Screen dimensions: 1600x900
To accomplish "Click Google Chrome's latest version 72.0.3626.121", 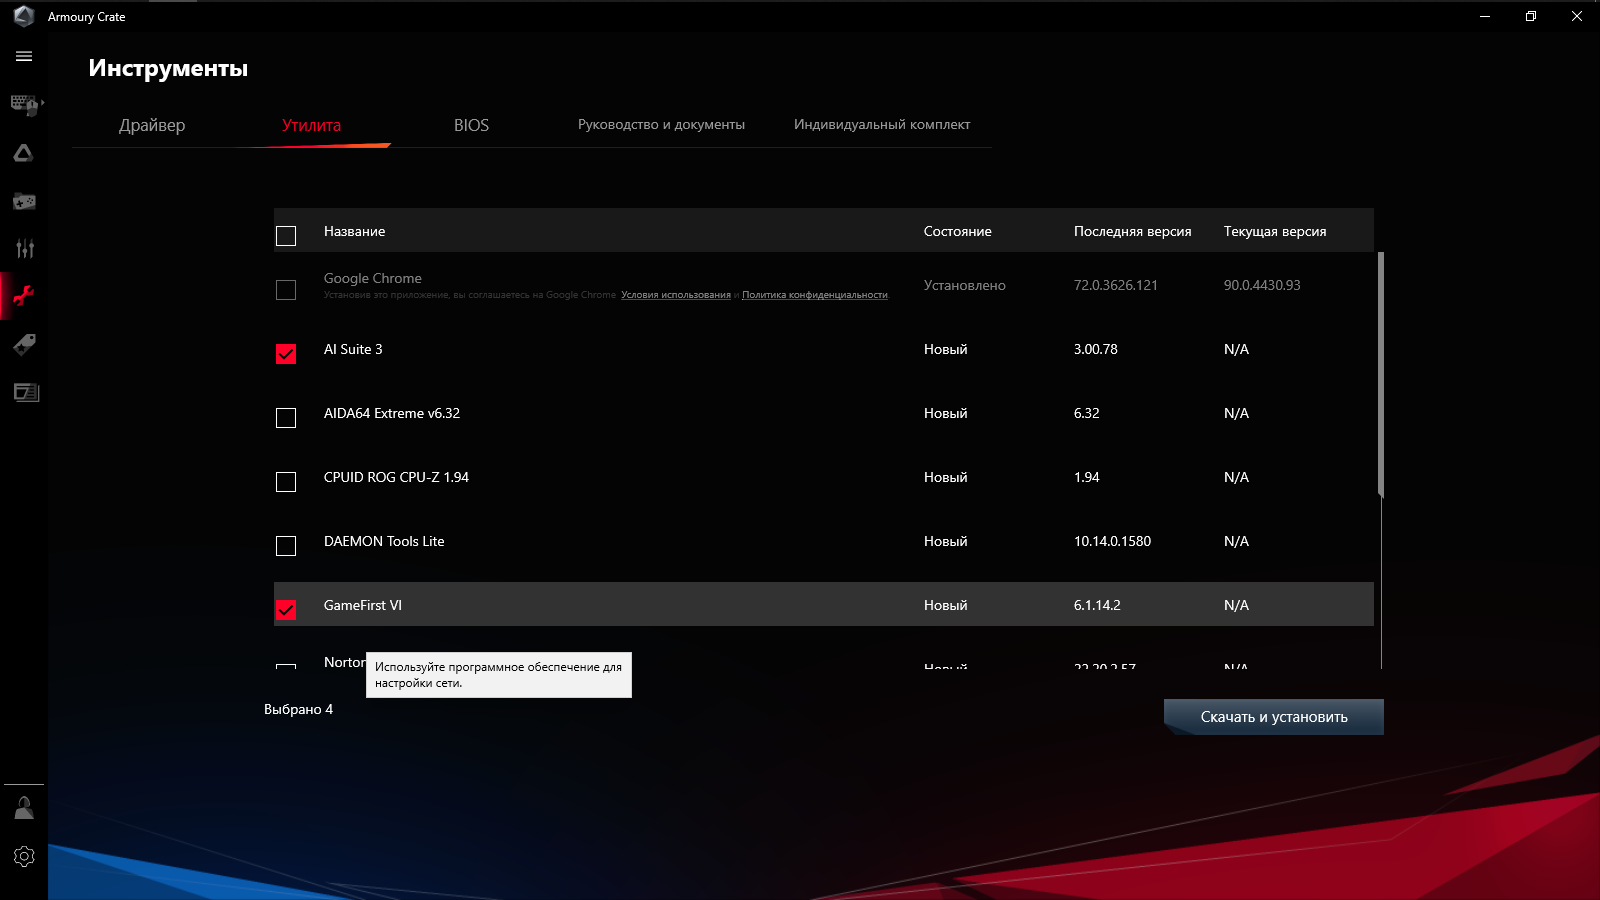I will 1116,285.
